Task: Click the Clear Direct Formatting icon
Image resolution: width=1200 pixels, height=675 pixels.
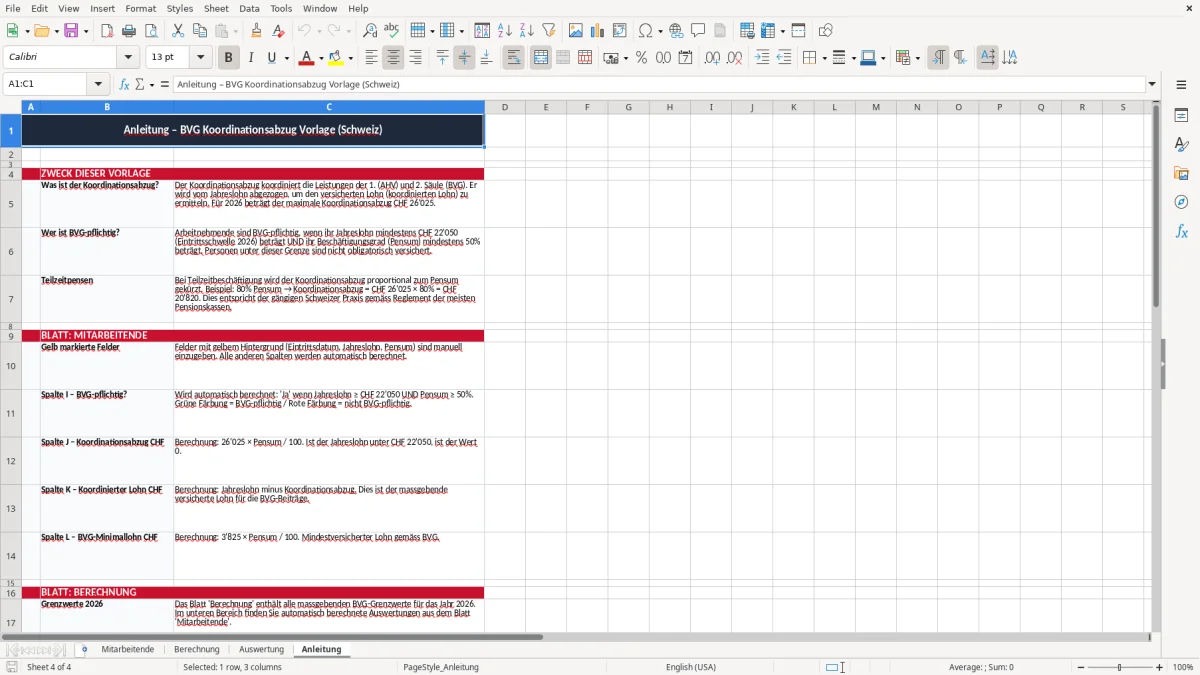Action: pos(279,31)
